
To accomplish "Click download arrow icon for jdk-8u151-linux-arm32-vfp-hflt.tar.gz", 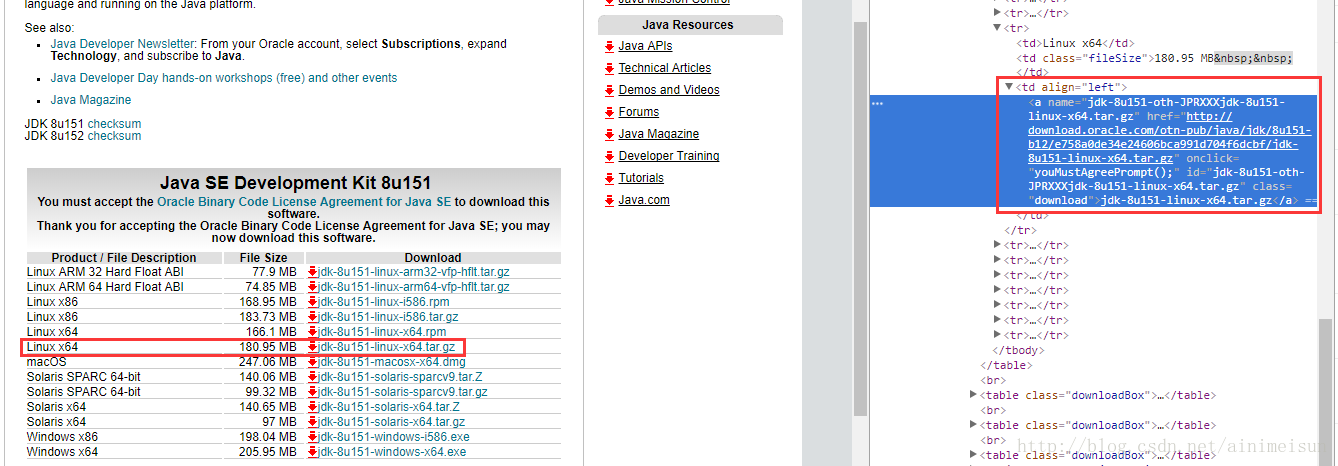I will [312, 272].
